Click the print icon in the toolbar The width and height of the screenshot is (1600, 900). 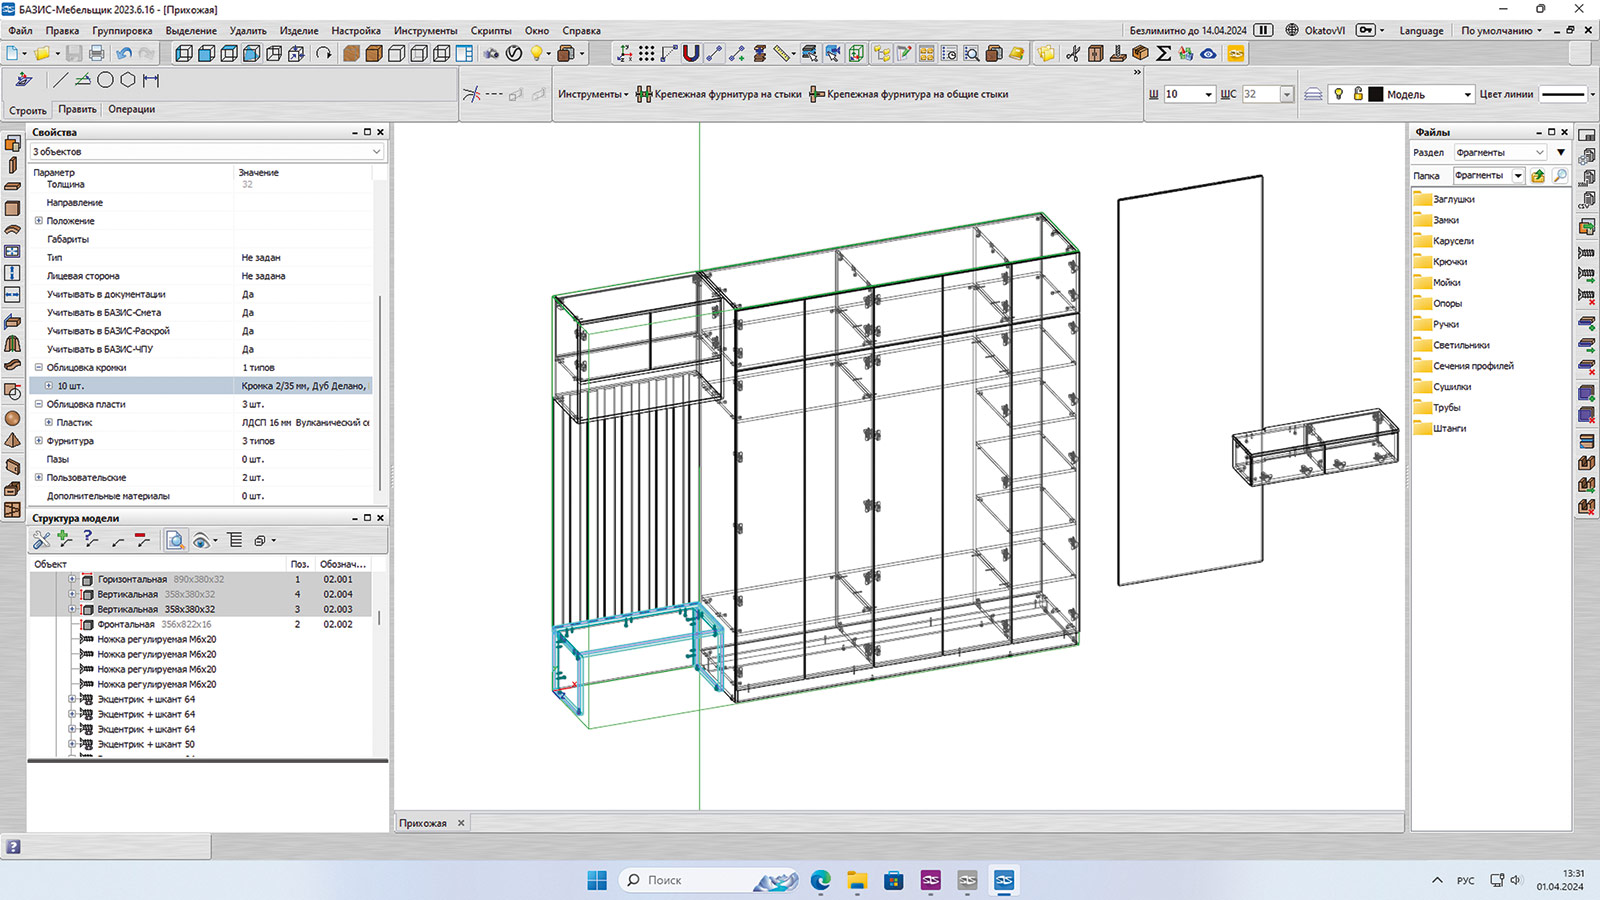(x=96, y=53)
